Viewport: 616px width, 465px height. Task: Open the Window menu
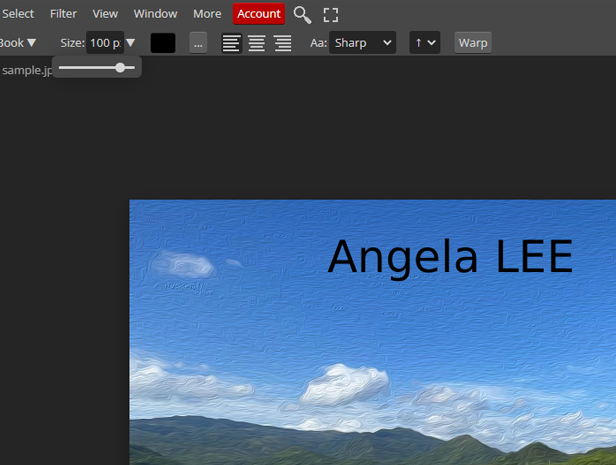[155, 14]
